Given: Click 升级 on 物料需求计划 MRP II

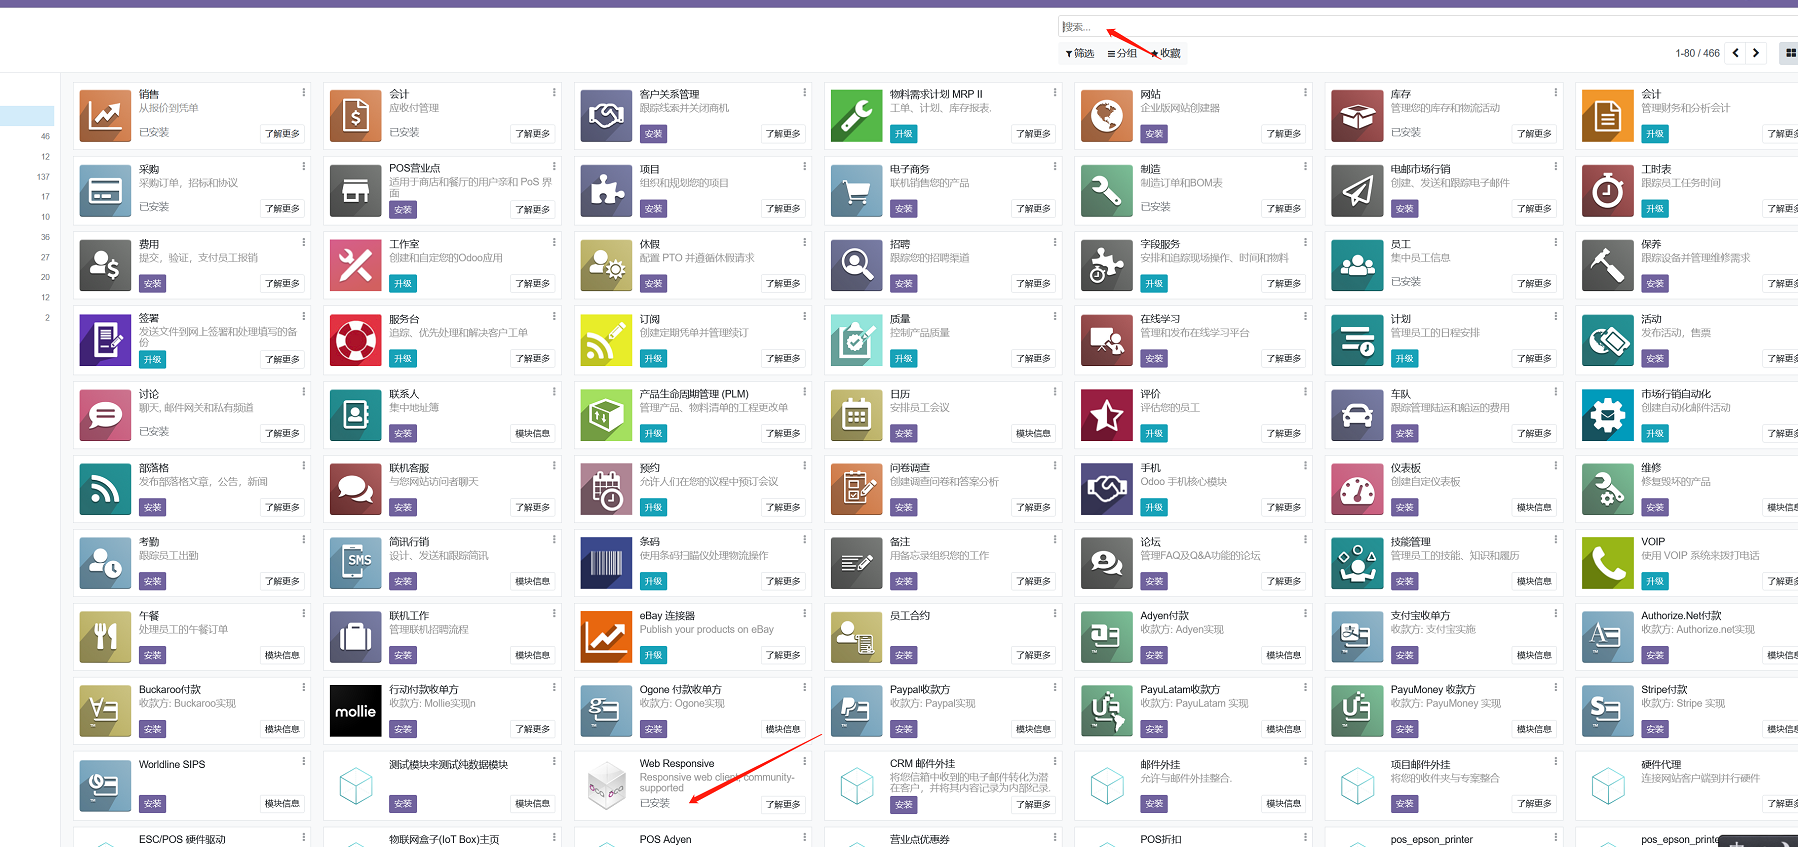Looking at the screenshot, I should [903, 134].
